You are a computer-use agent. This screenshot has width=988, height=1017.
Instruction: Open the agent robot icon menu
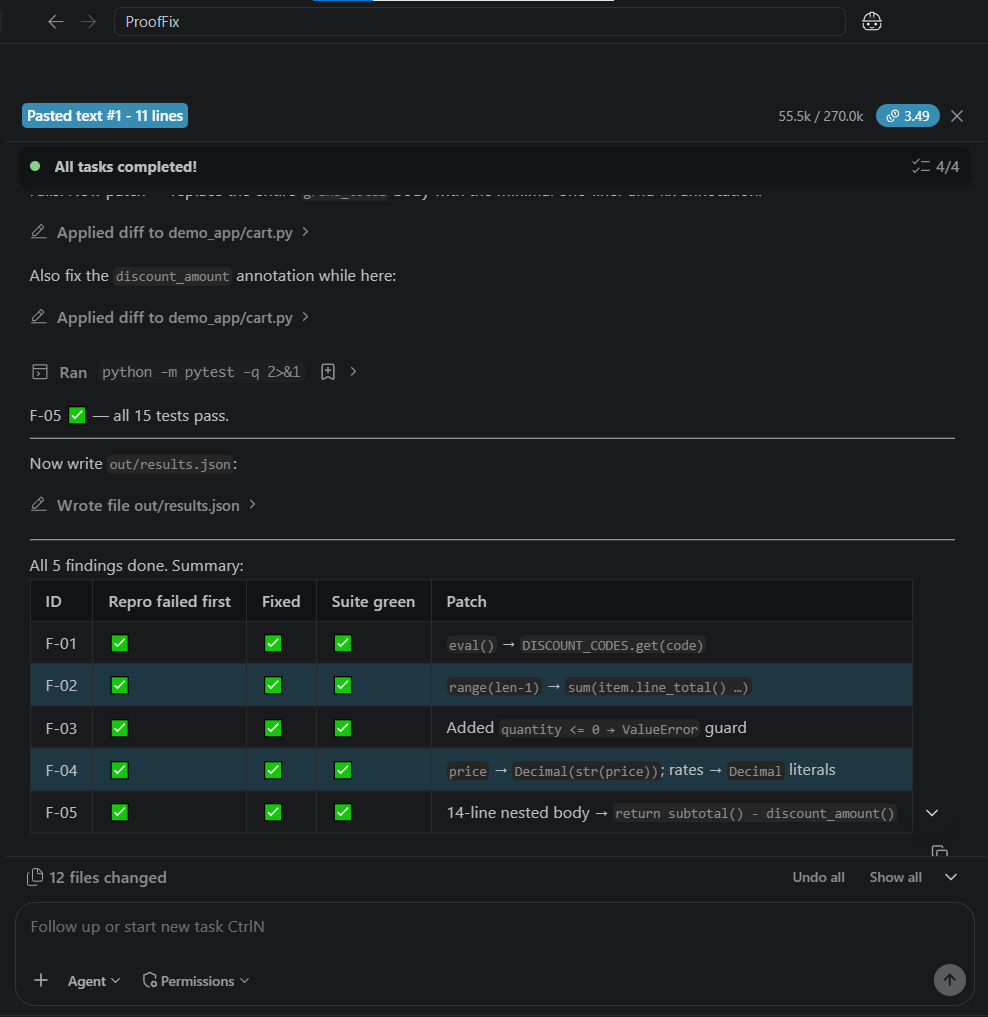pyautogui.click(x=871, y=22)
